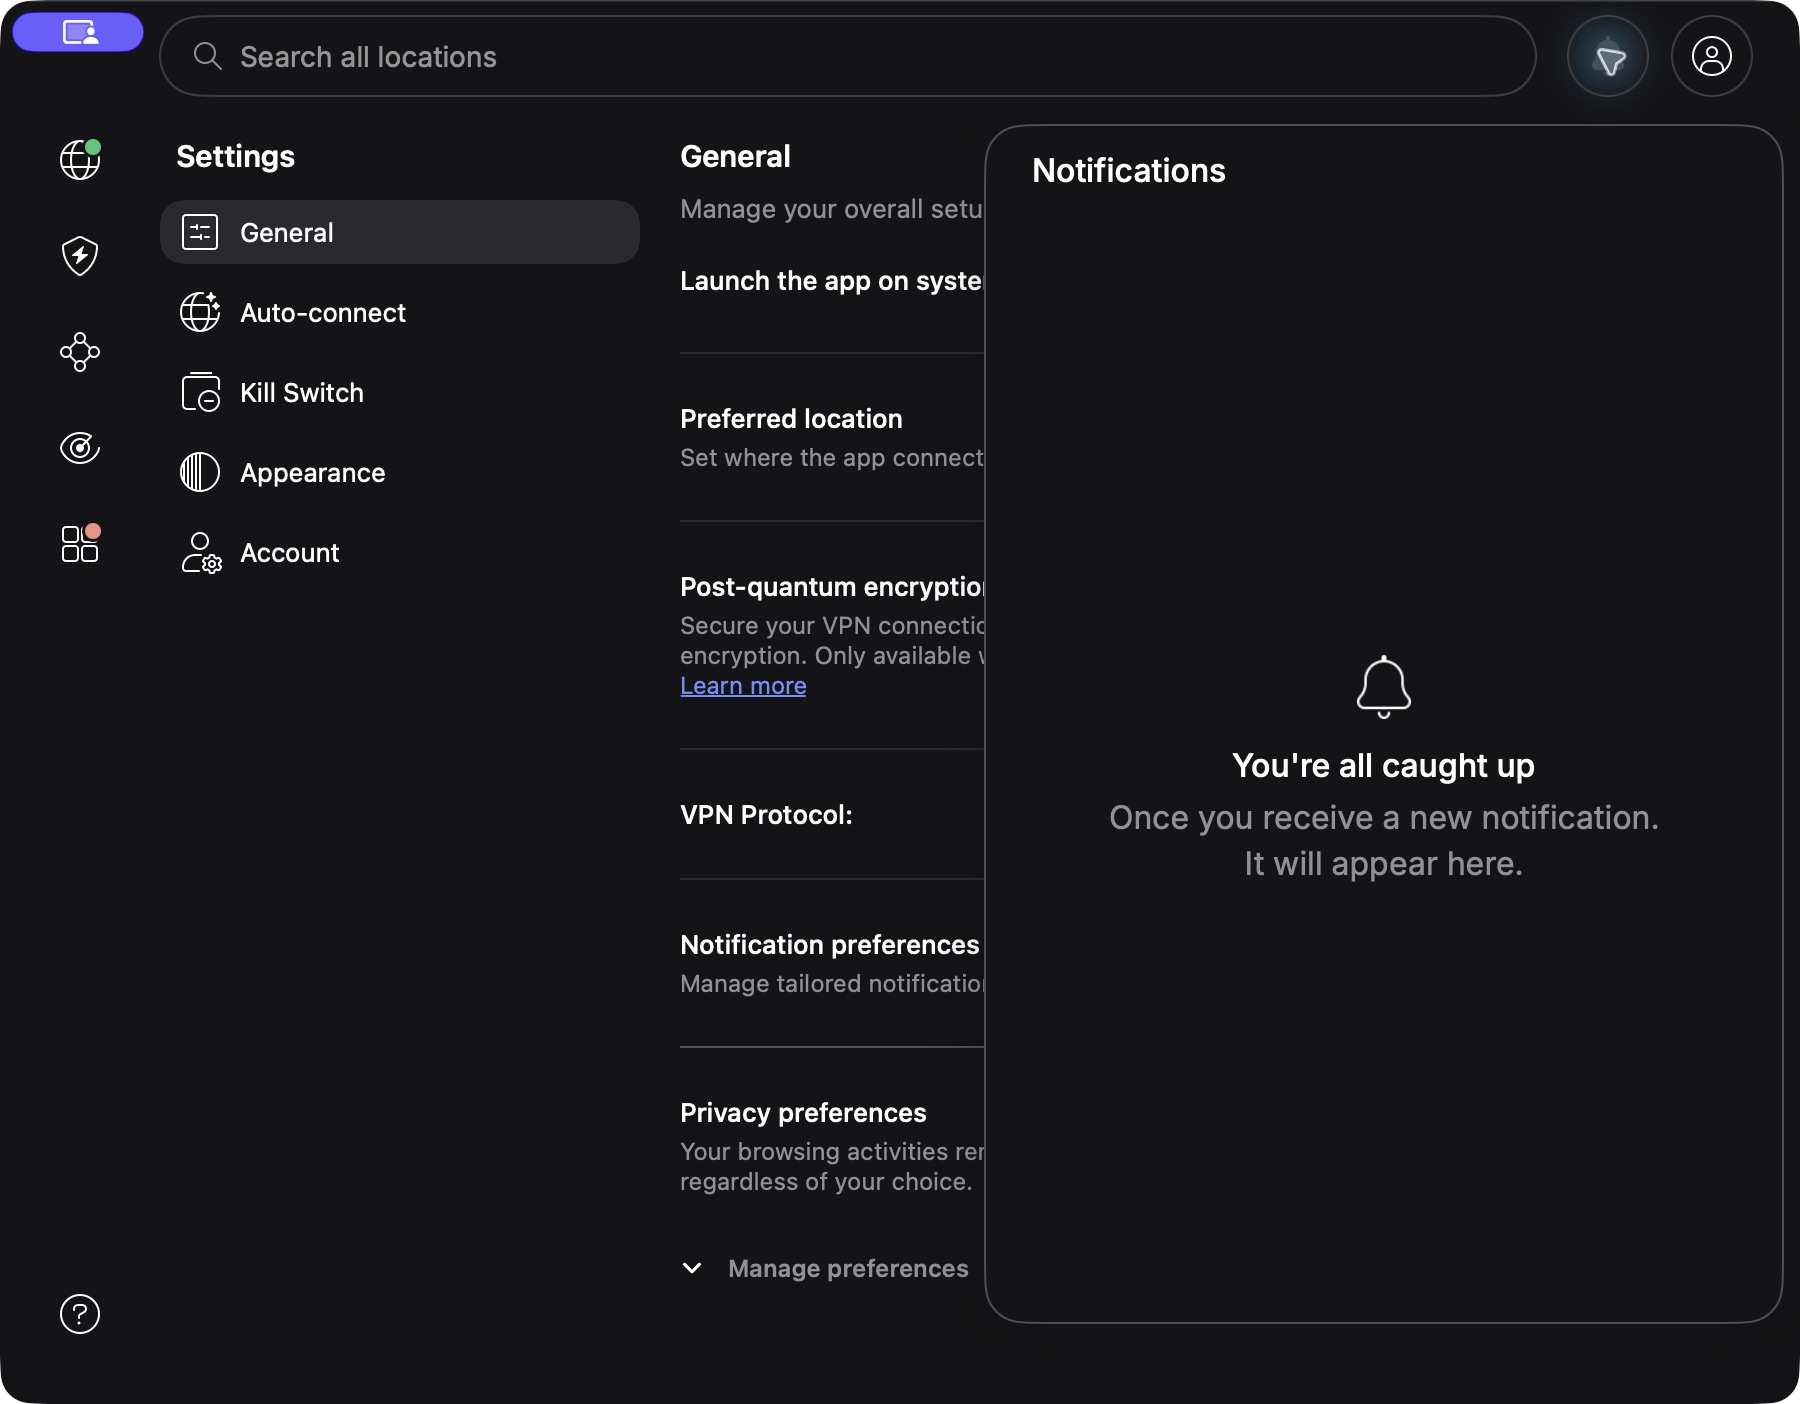Click the search magnifier icon
The width and height of the screenshot is (1800, 1404).
tap(207, 56)
